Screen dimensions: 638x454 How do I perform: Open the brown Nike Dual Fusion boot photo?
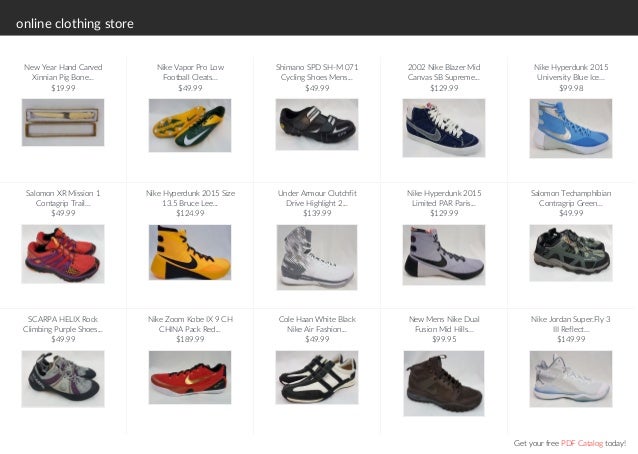[444, 383]
